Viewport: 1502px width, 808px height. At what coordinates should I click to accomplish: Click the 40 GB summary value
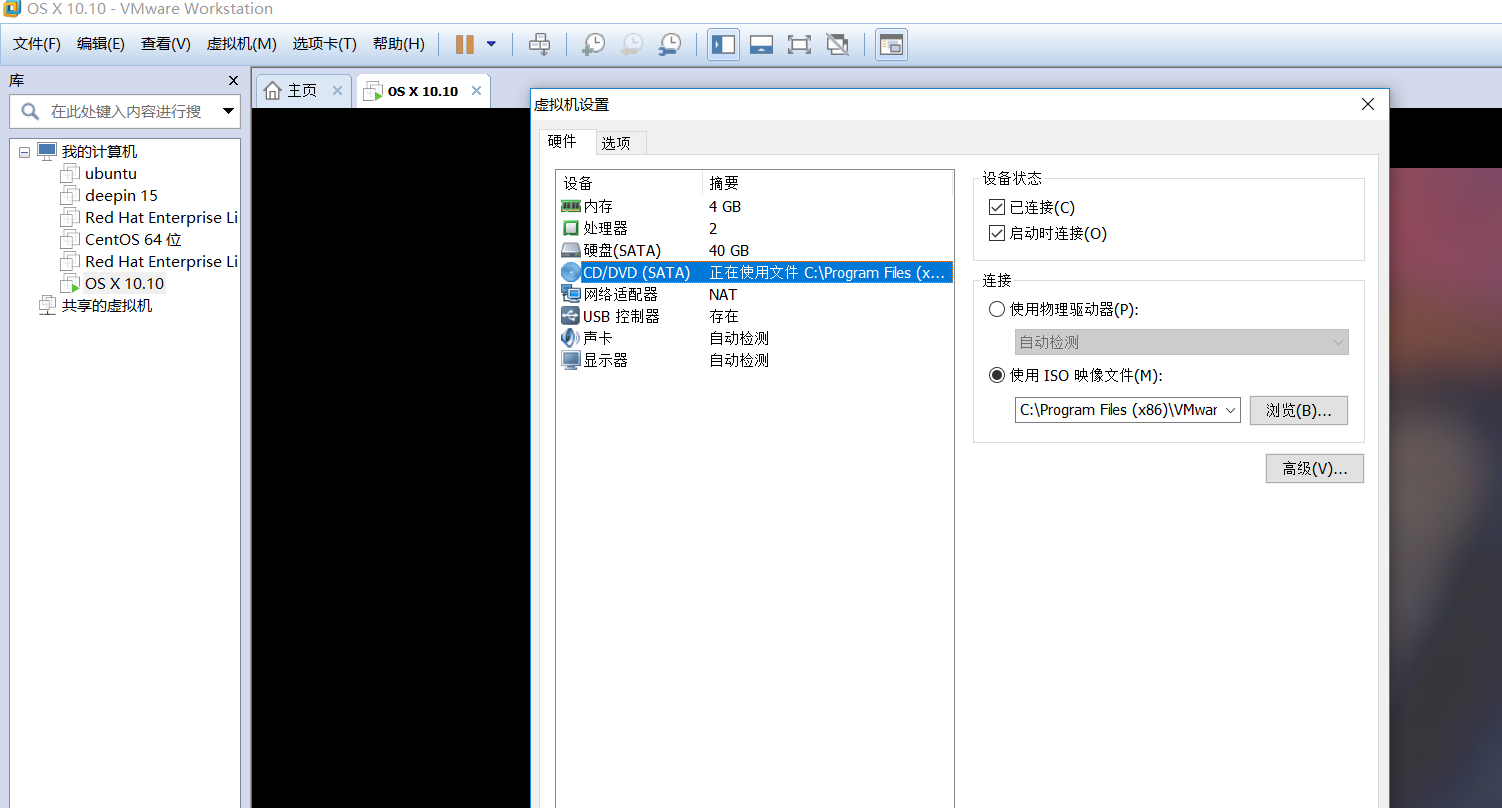coord(729,251)
